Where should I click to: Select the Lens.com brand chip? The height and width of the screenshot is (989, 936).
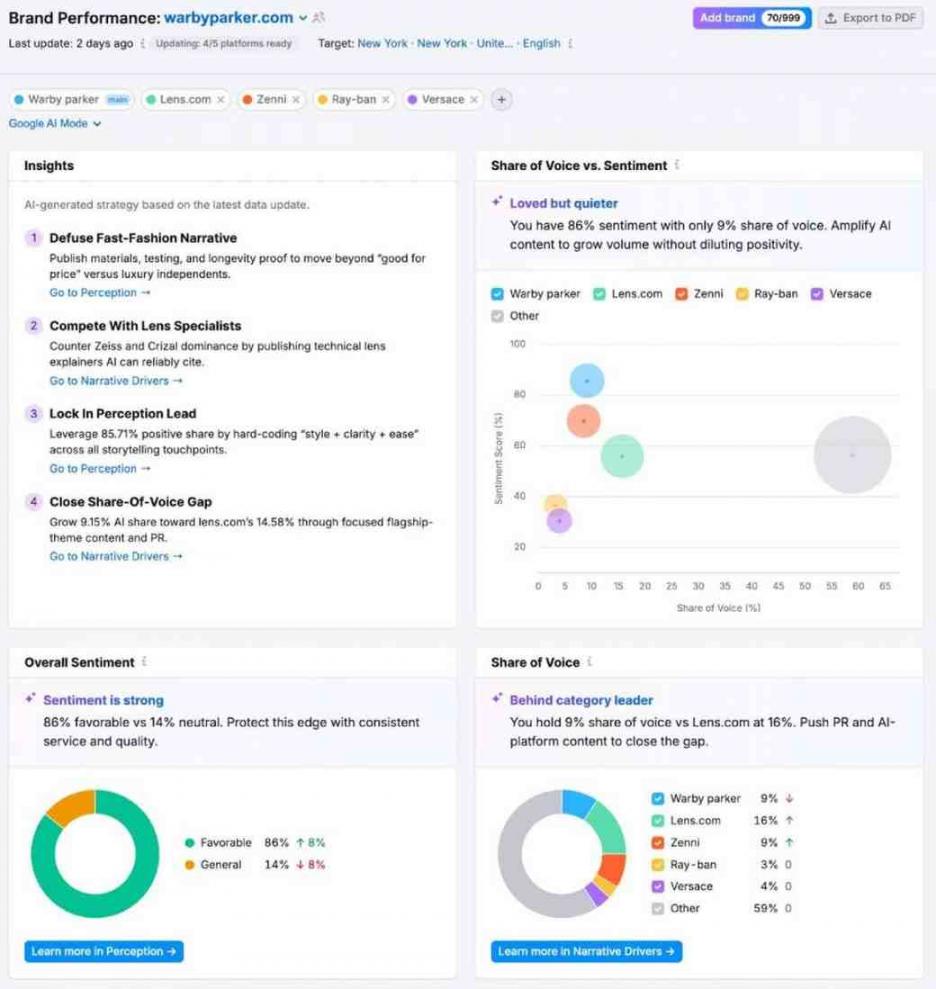185,100
